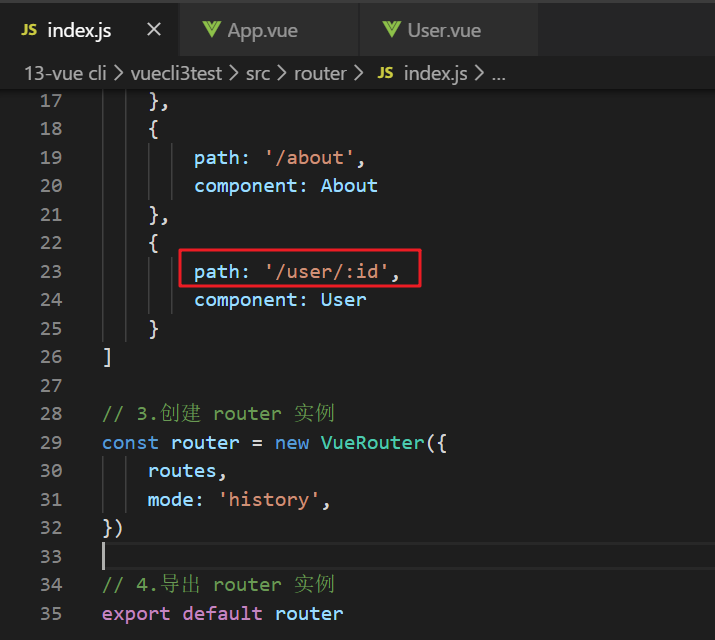This screenshot has height=640, width=715.
Task: Click index.js file name in breadcrumb
Action: [436, 73]
